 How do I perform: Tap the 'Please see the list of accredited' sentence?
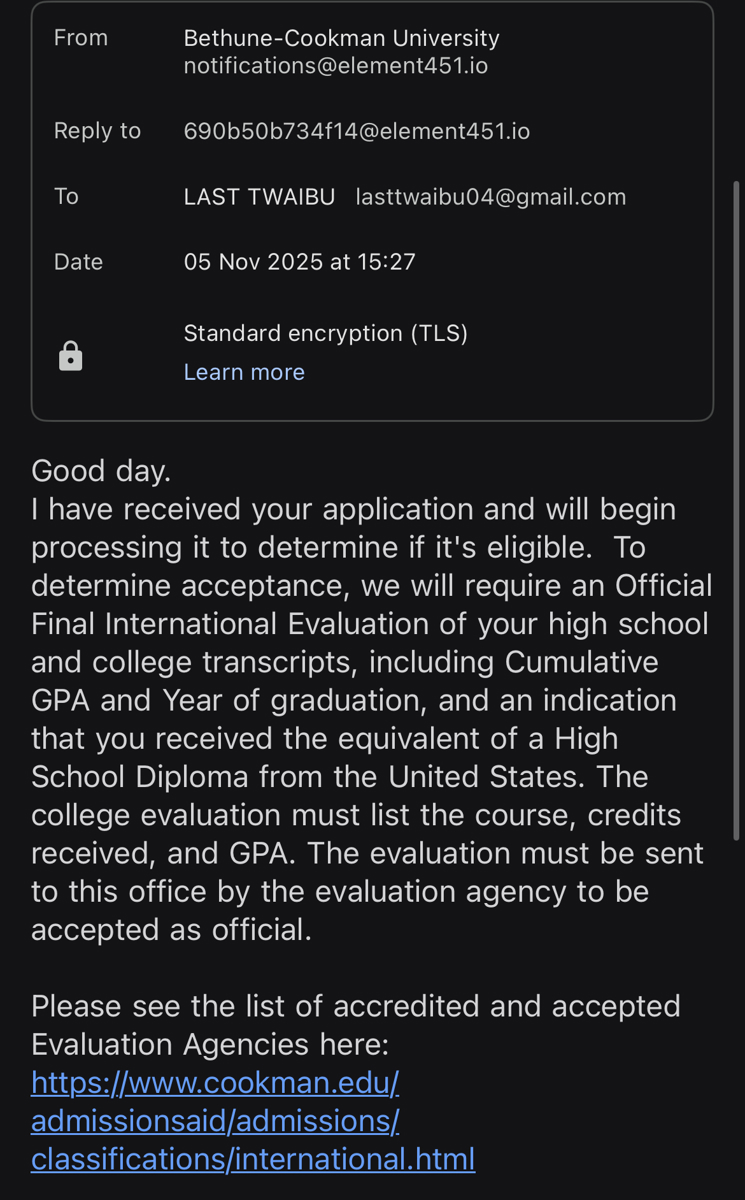[356, 1006]
